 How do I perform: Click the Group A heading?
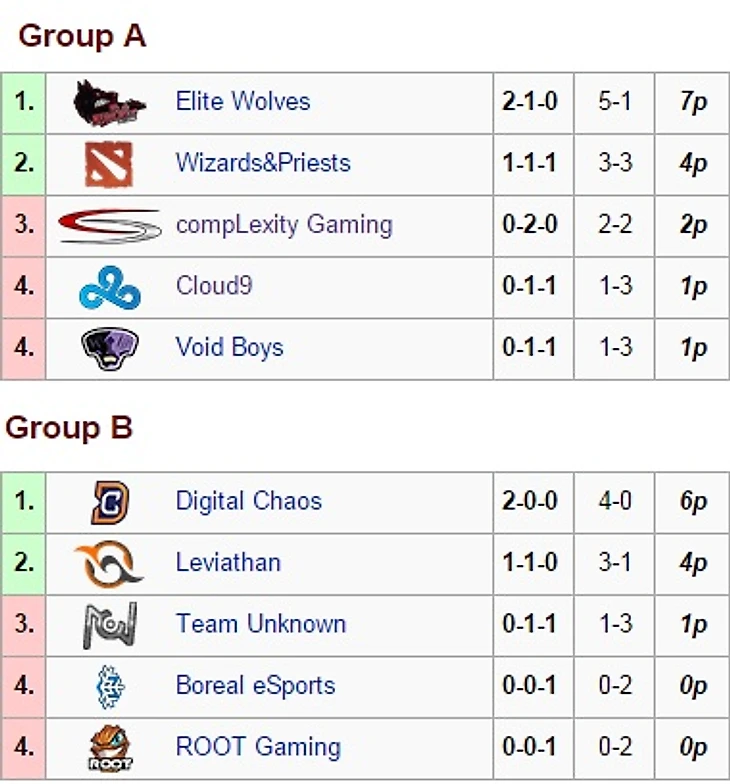(x=82, y=36)
